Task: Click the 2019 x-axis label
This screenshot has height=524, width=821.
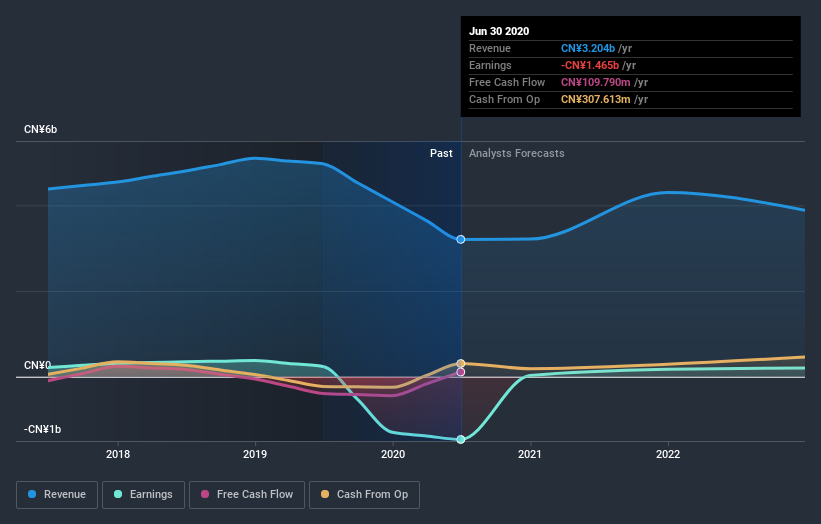Action: click(255, 454)
